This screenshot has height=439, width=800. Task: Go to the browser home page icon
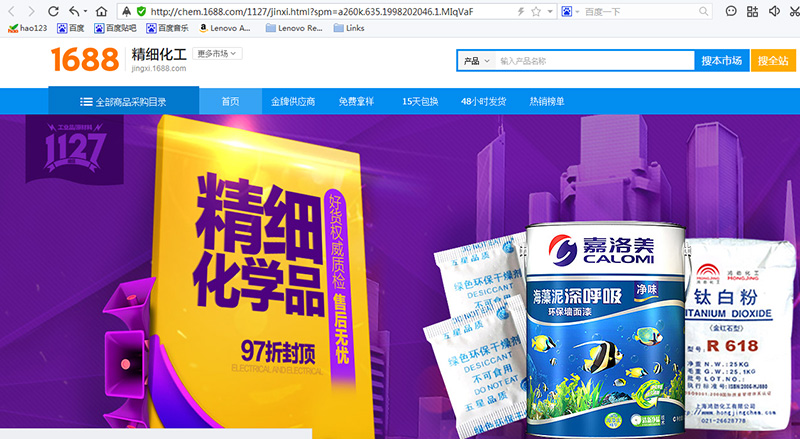[x=102, y=11]
